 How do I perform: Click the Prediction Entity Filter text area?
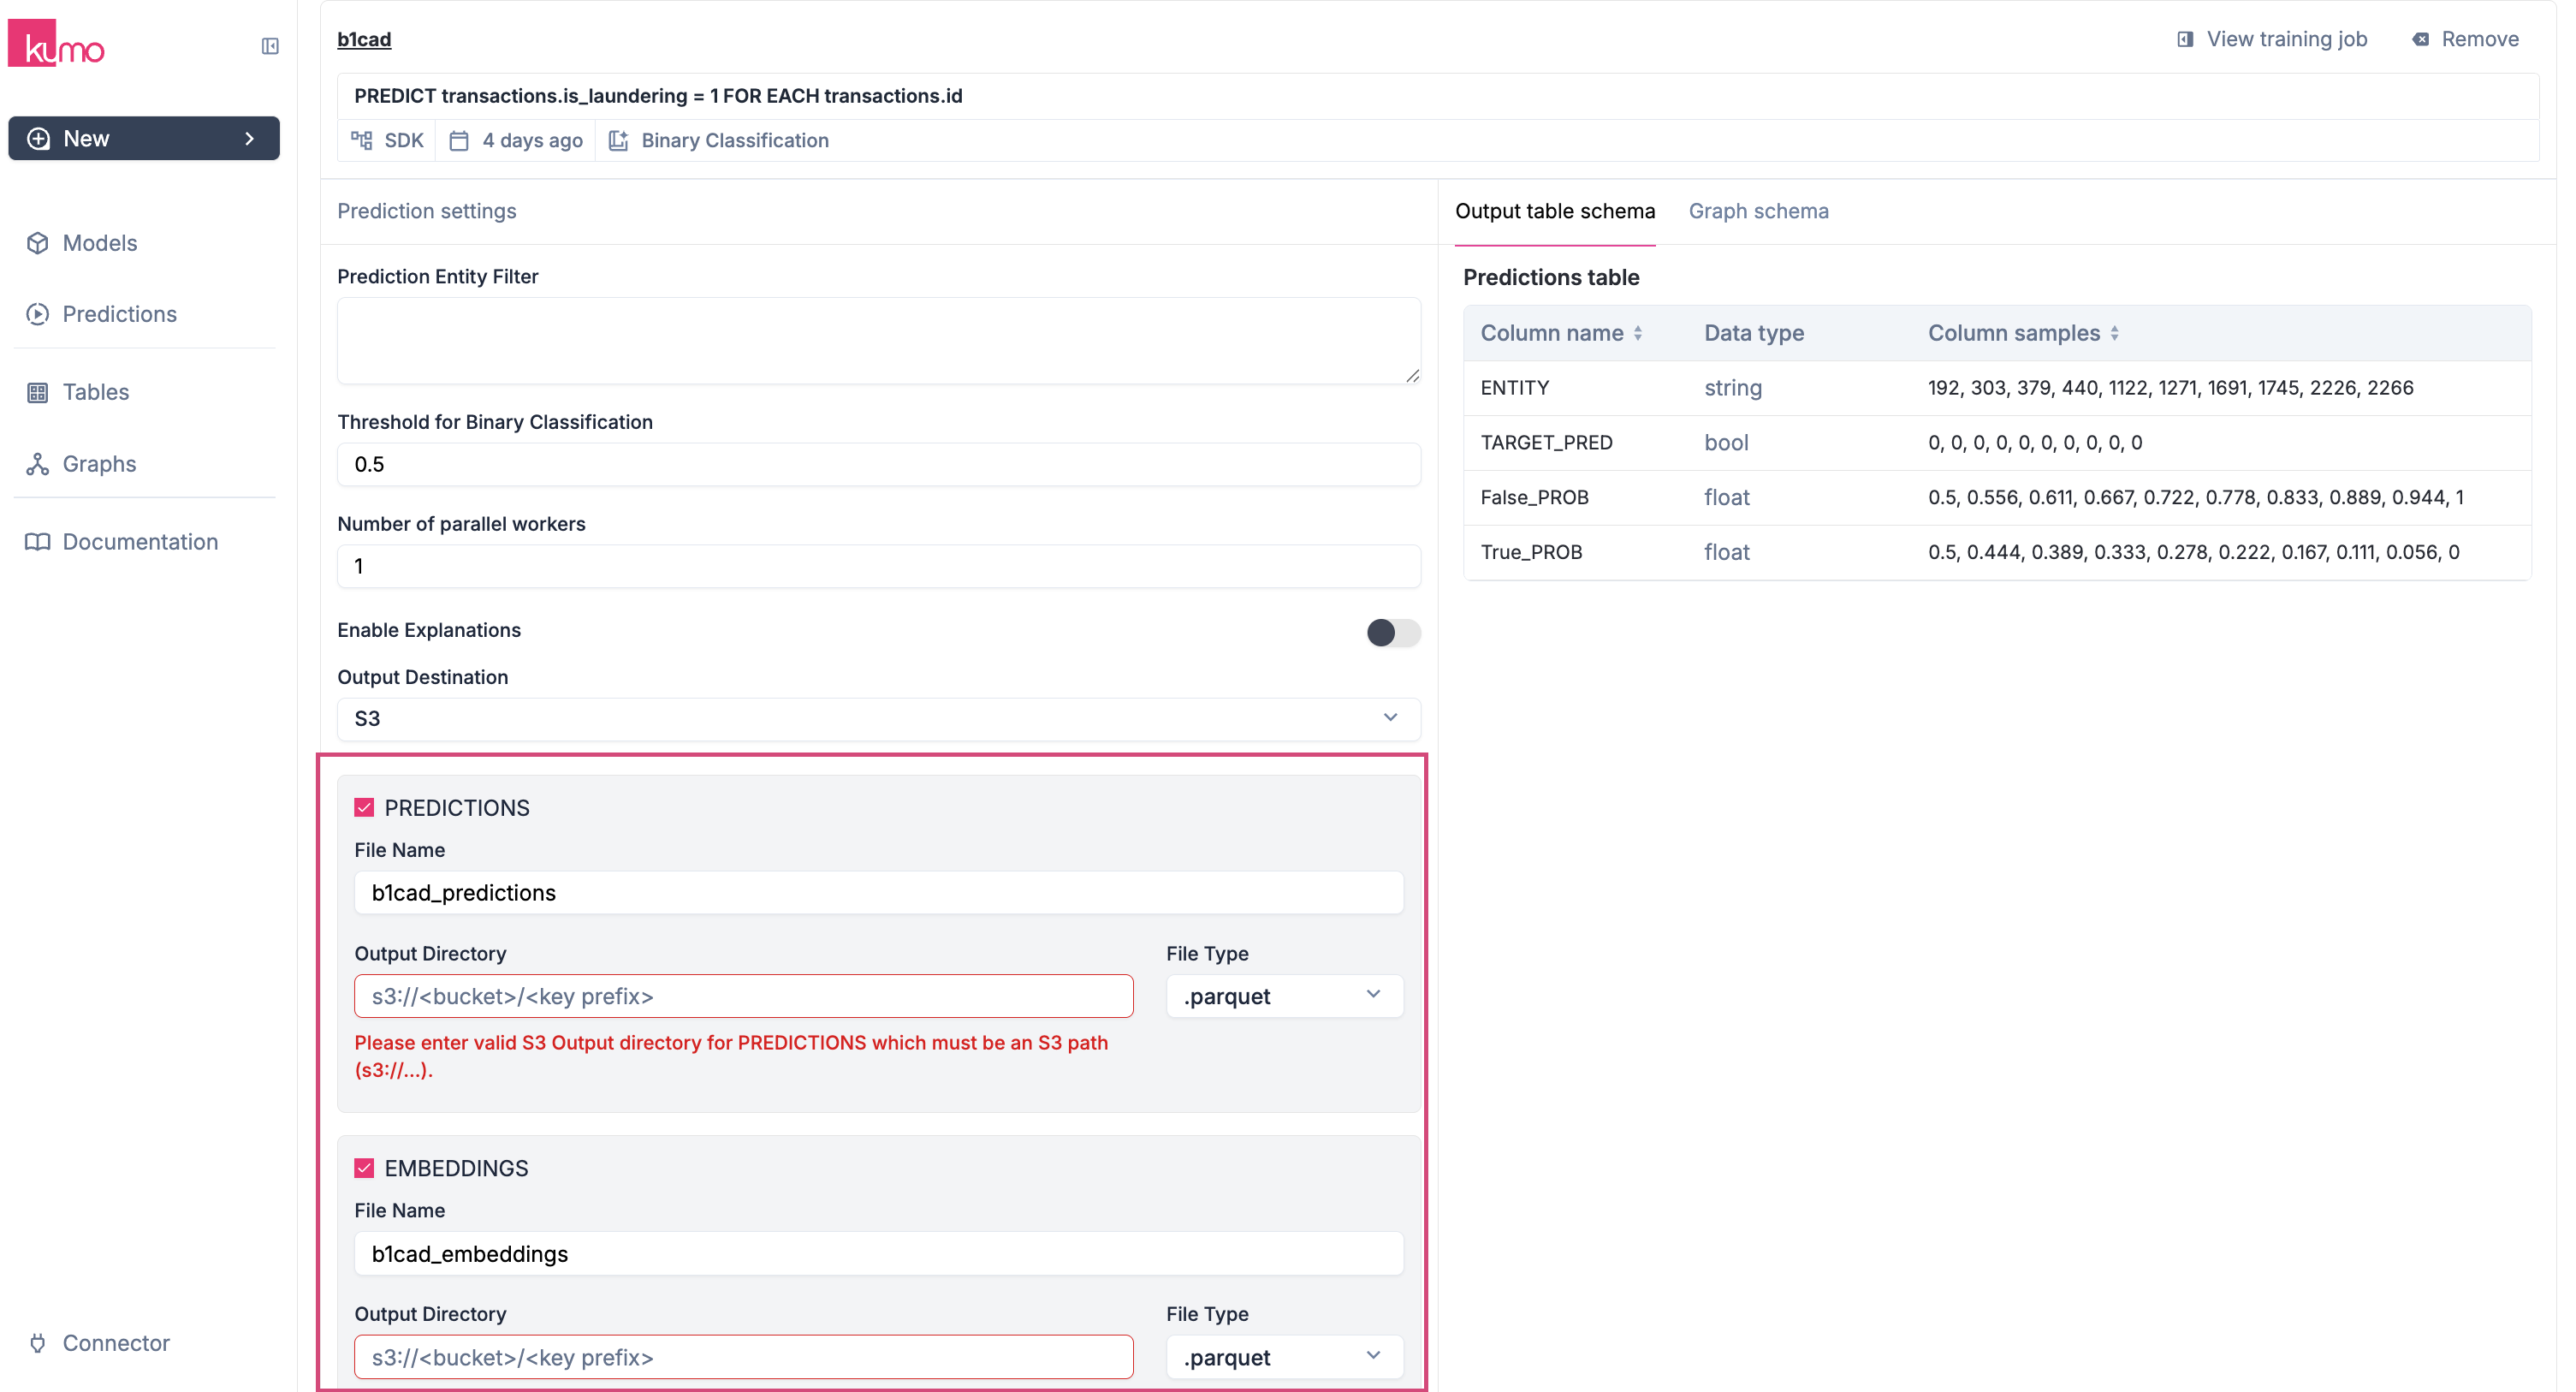click(x=878, y=341)
